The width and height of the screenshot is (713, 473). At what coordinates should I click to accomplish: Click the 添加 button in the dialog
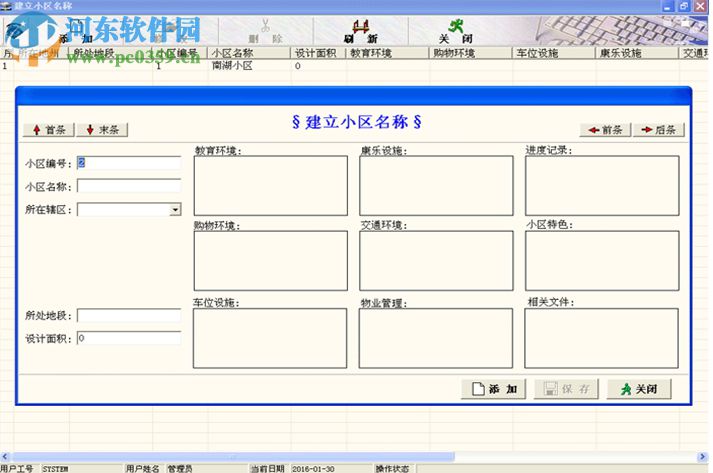point(493,389)
